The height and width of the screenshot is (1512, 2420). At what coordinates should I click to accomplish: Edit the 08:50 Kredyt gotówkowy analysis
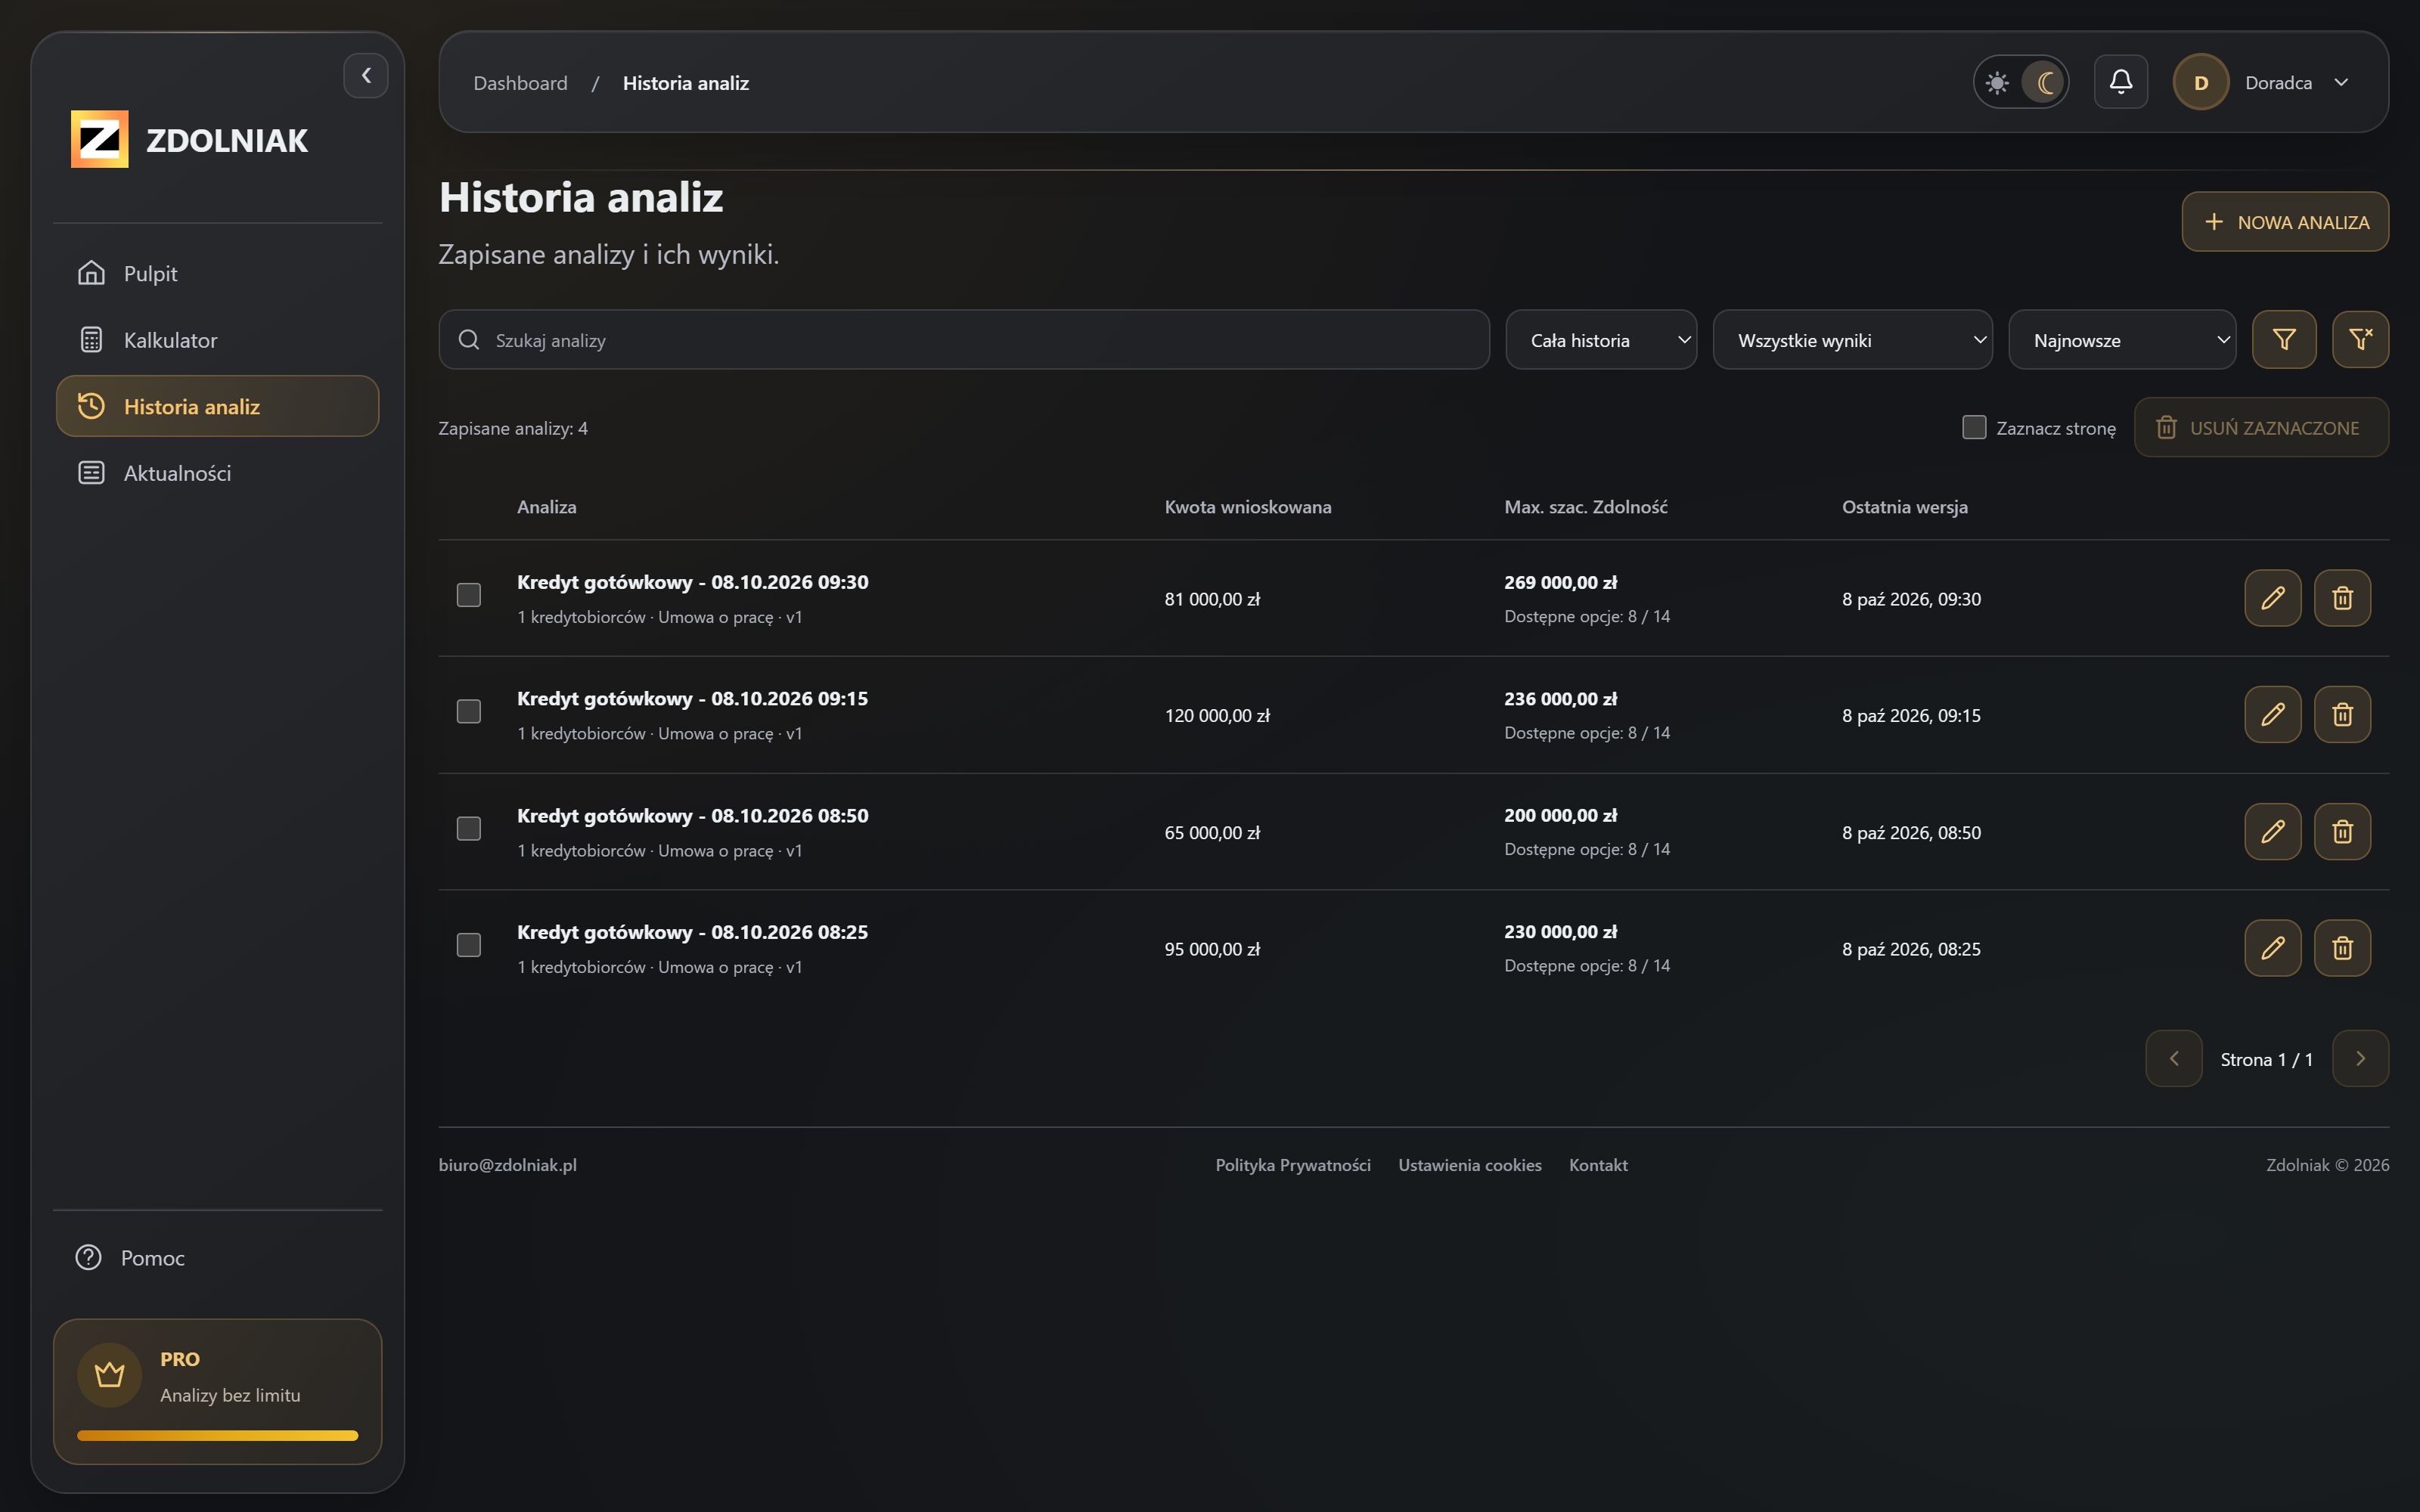(x=2272, y=831)
